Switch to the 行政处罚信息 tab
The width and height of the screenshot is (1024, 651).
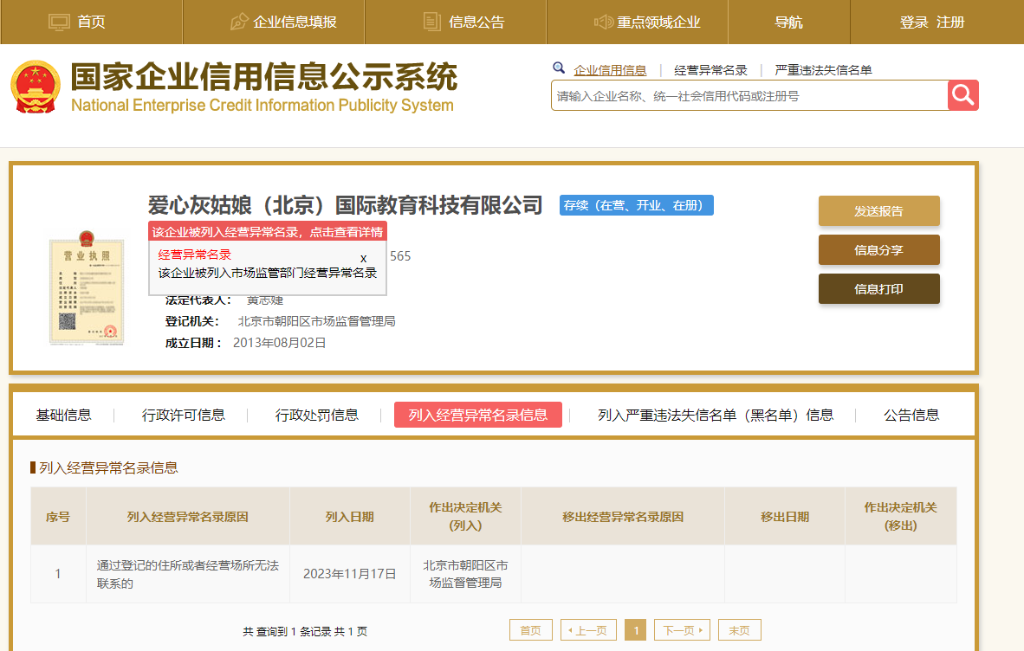pos(317,415)
